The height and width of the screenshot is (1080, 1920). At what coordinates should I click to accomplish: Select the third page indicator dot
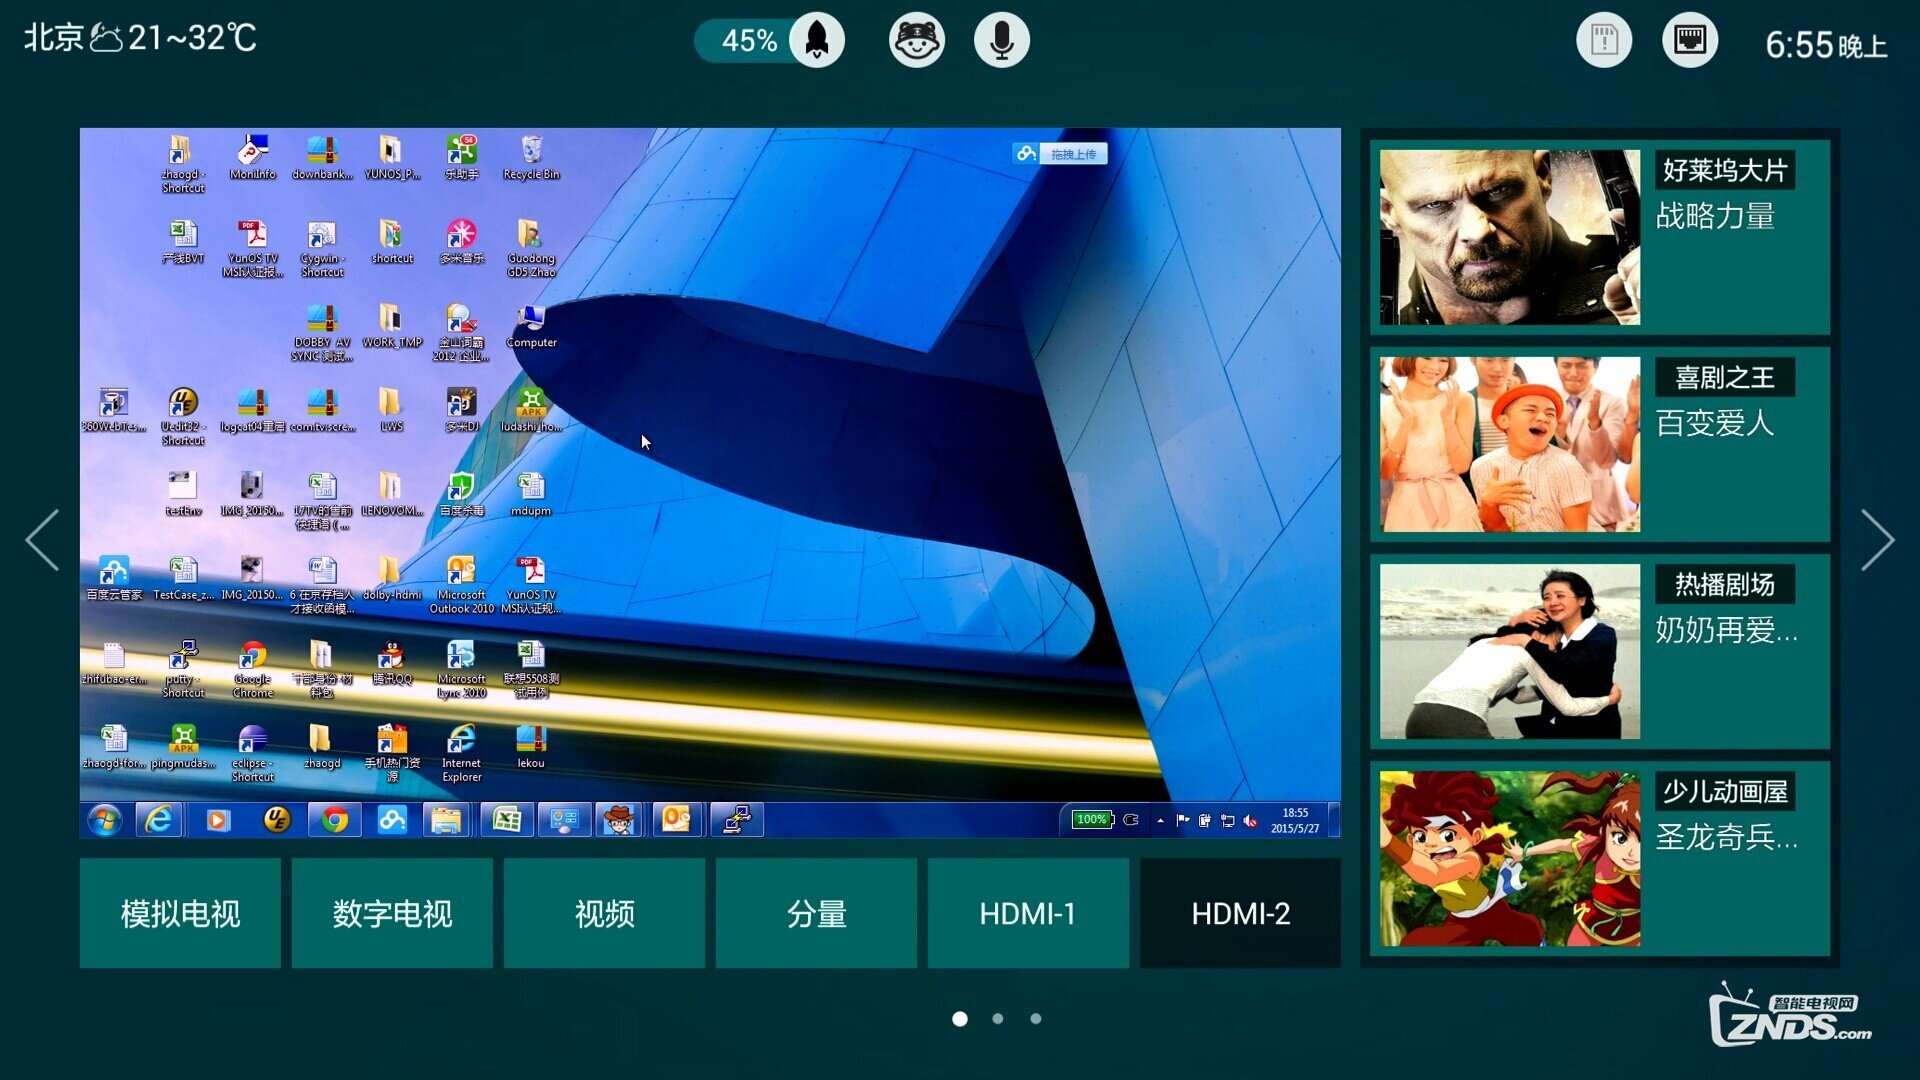pos(1036,1019)
